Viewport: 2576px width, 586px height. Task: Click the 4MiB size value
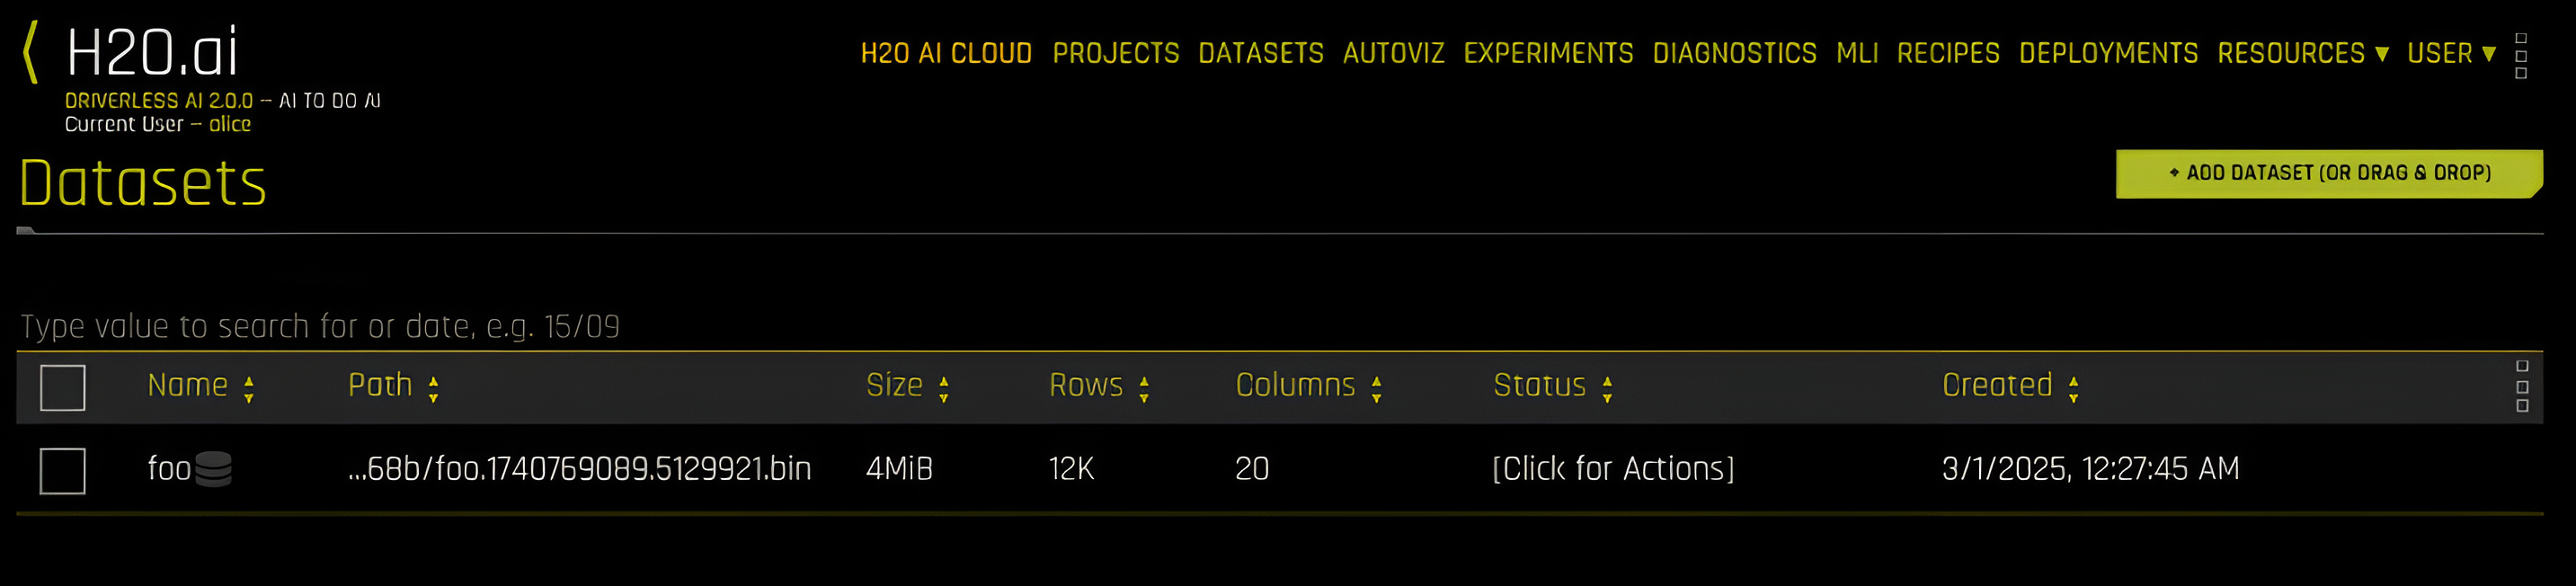899,469
